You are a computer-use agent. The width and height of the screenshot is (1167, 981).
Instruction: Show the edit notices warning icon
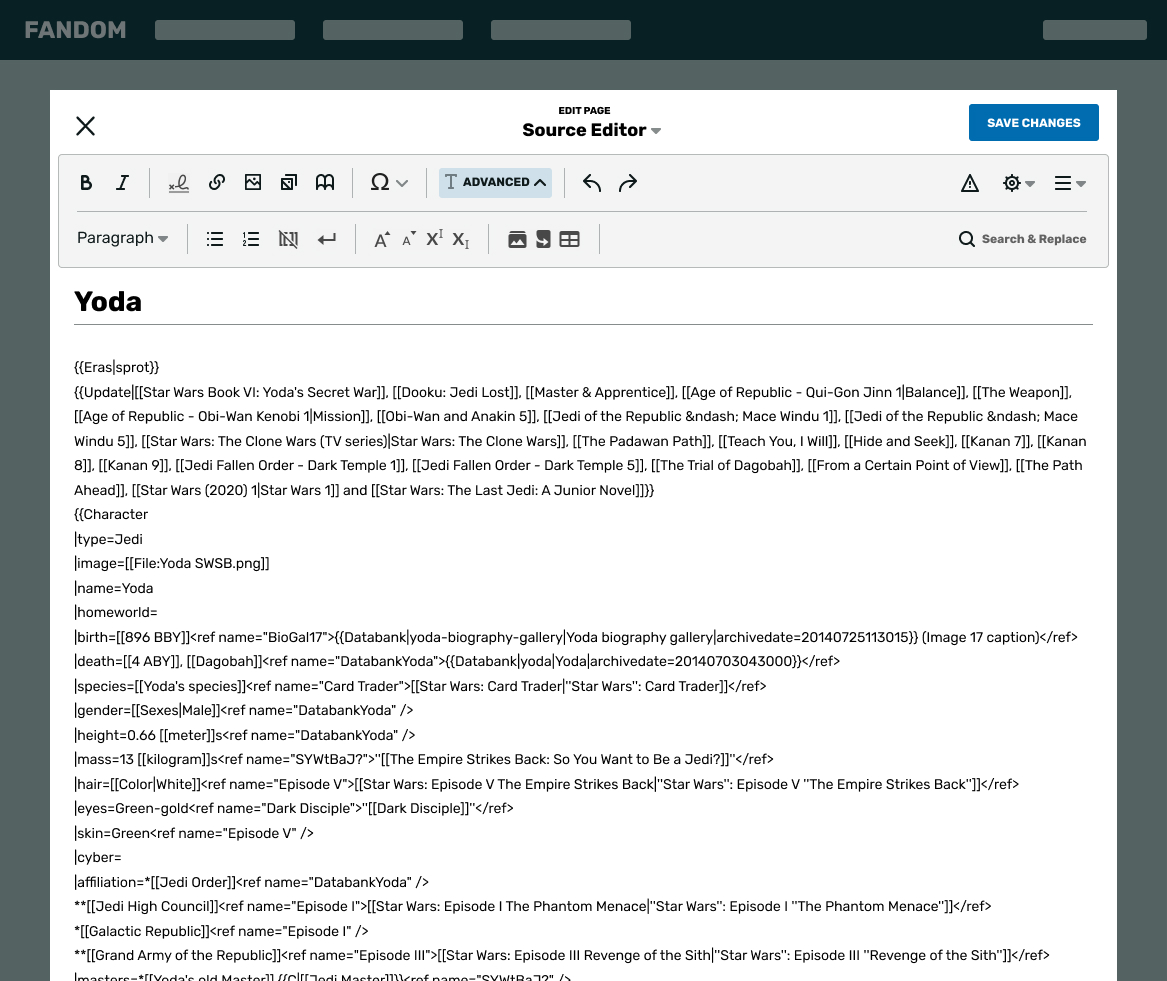tap(970, 183)
